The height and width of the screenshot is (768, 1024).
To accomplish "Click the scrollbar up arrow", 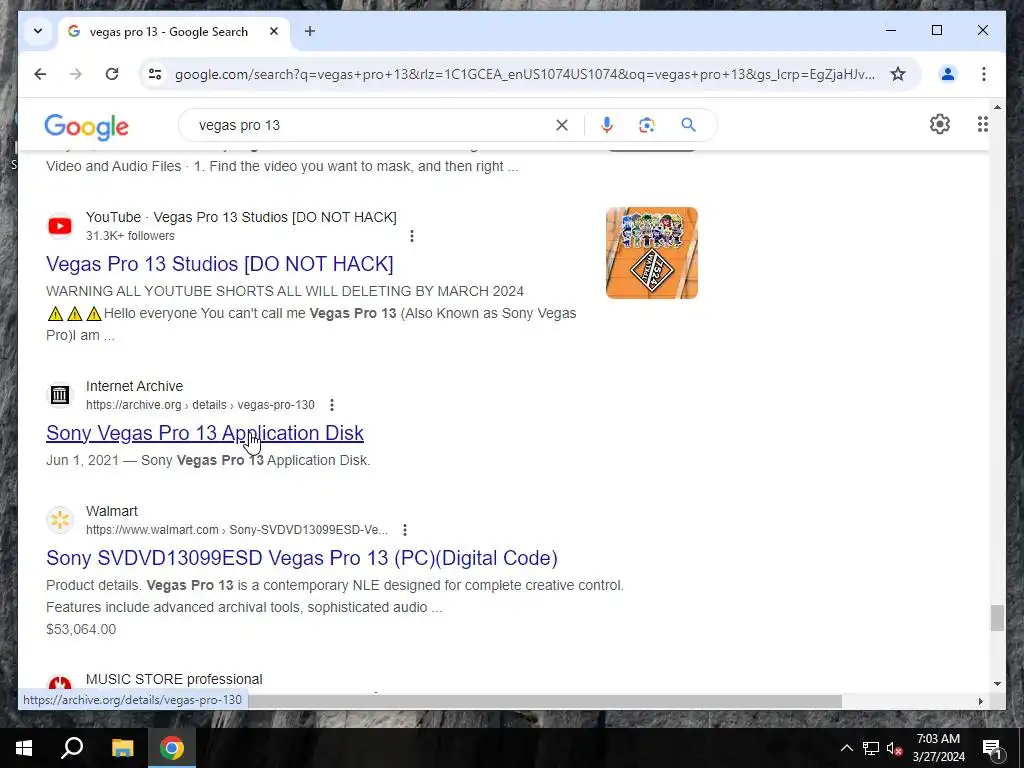I will (x=997, y=106).
